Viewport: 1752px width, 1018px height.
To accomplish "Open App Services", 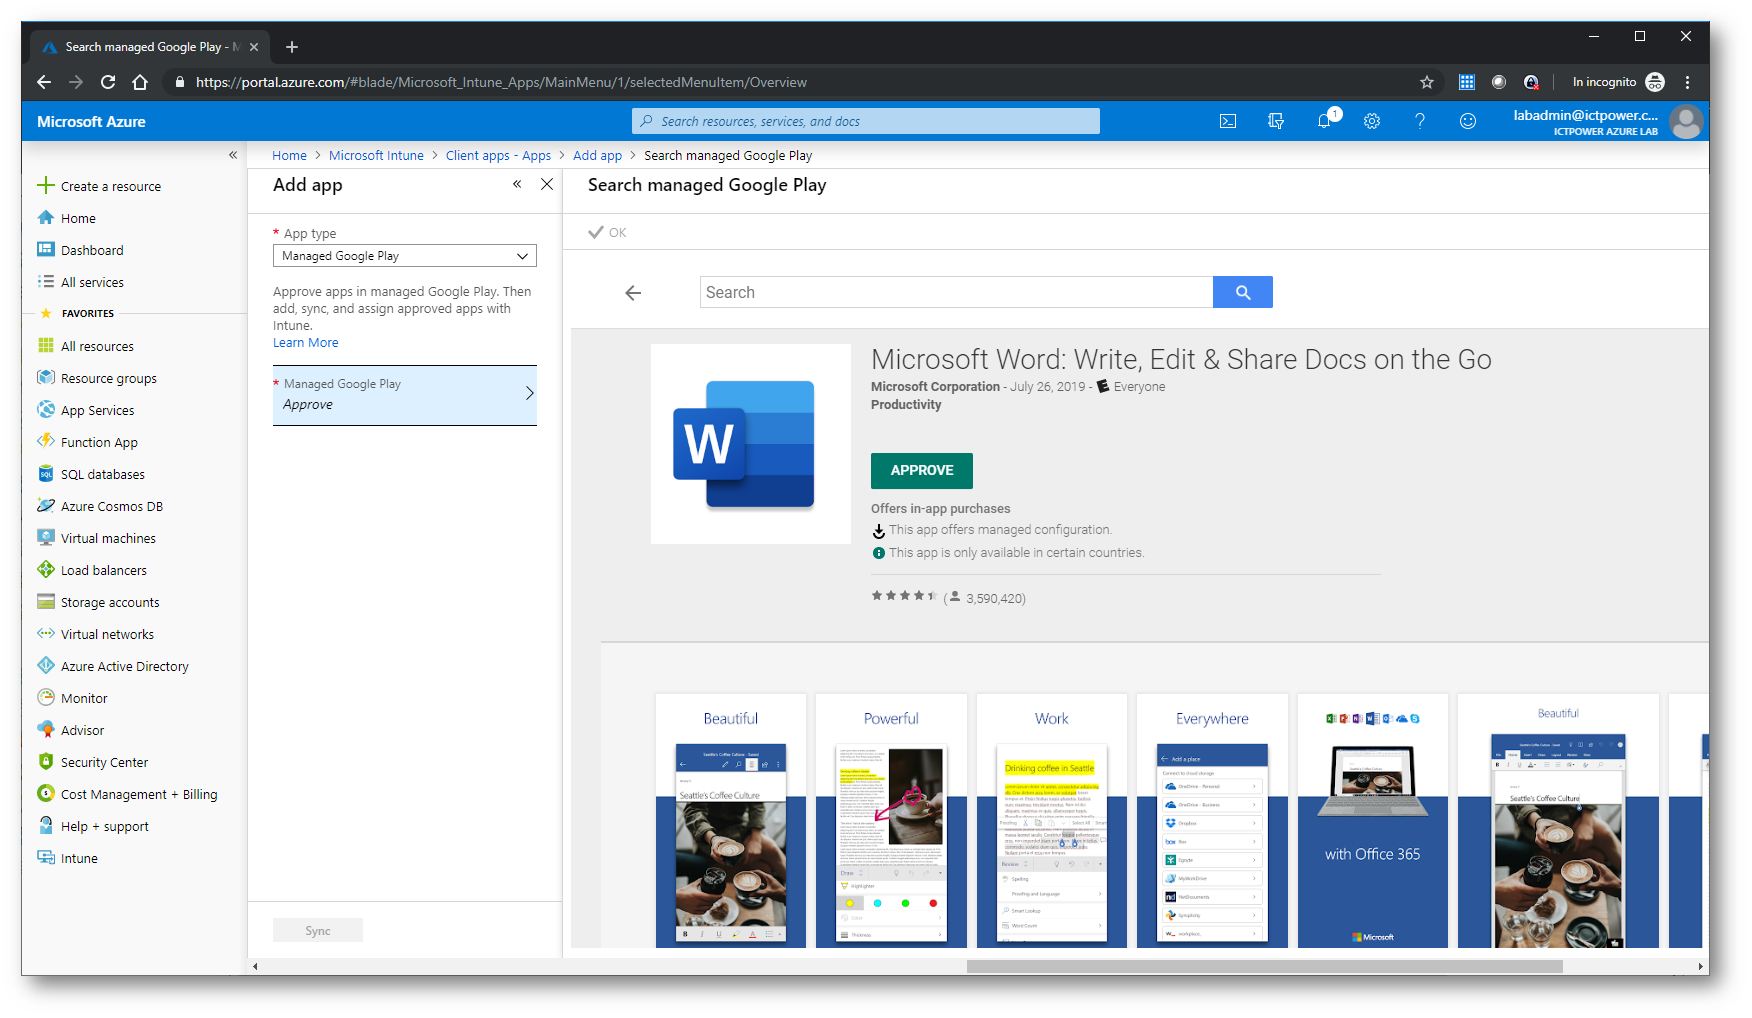I will pos(86,410).
